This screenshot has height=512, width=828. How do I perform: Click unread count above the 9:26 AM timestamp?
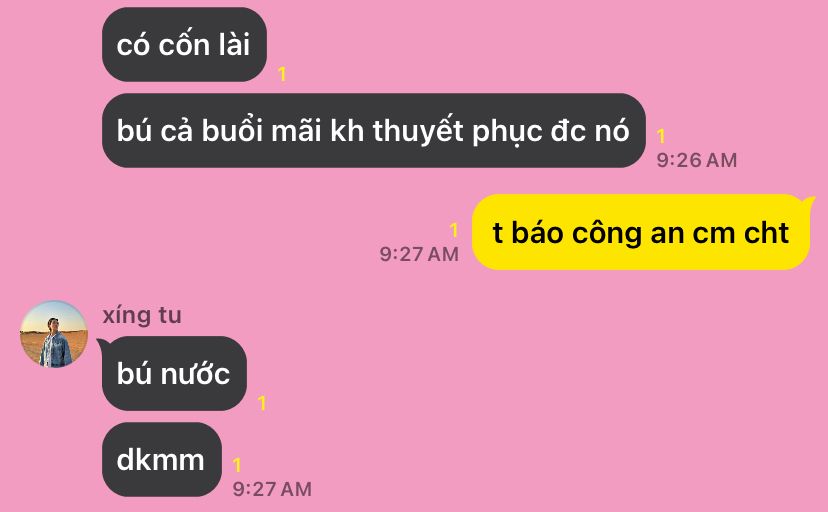click(x=661, y=136)
